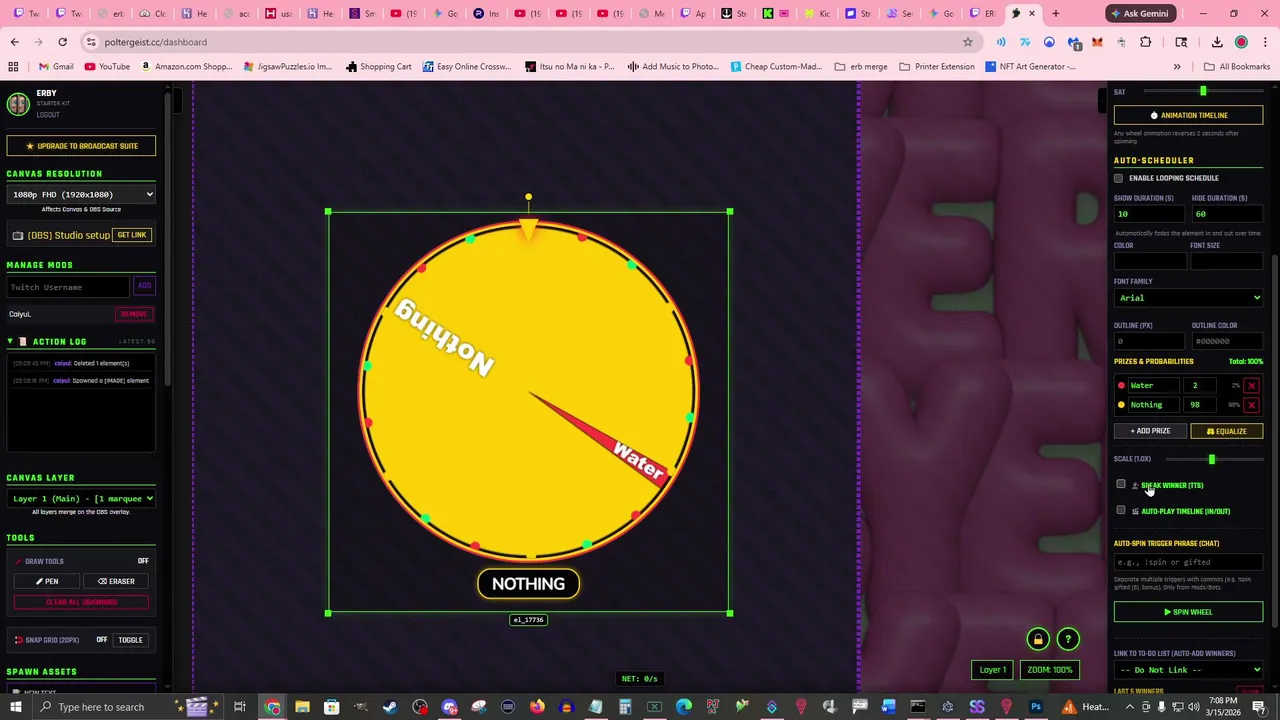Screen dimensions: 1280x720
Task: Delete the Water prize with its X icon
Action: (1251, 385)
